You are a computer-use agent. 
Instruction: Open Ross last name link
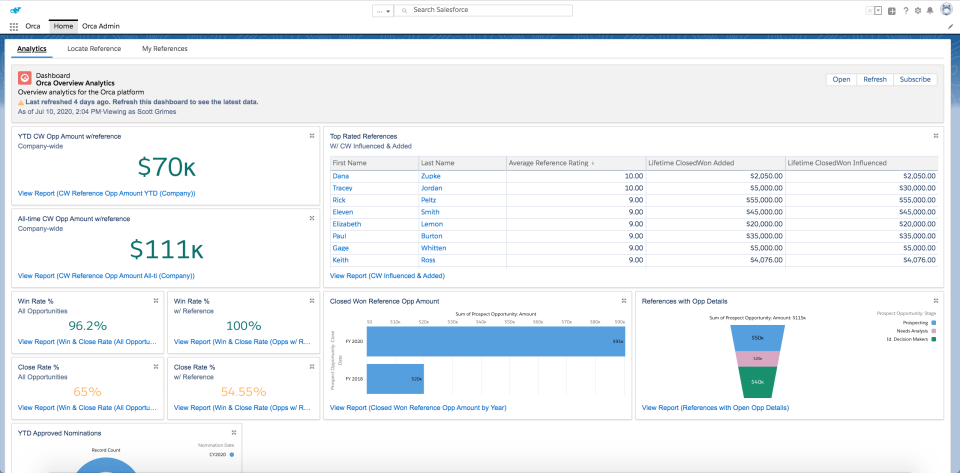(428, 260)
